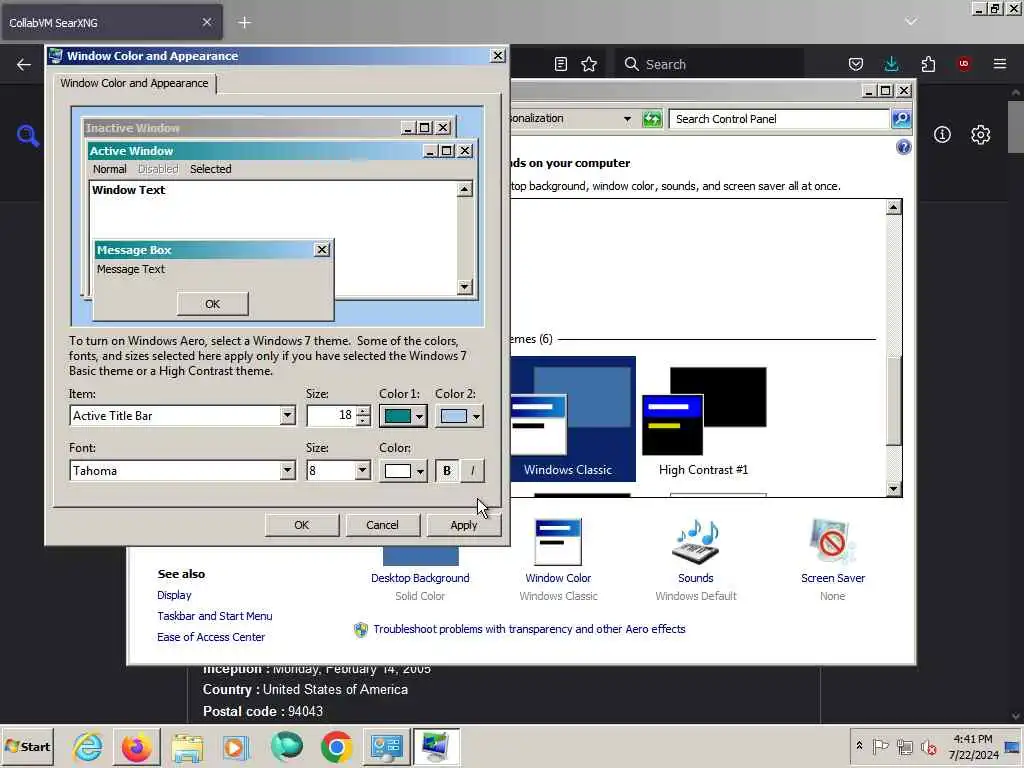The width and height of the screenshot is (1024, 768).
Task: Open the Color 2 dropdown arrow
Action: [x=476, y=416]
